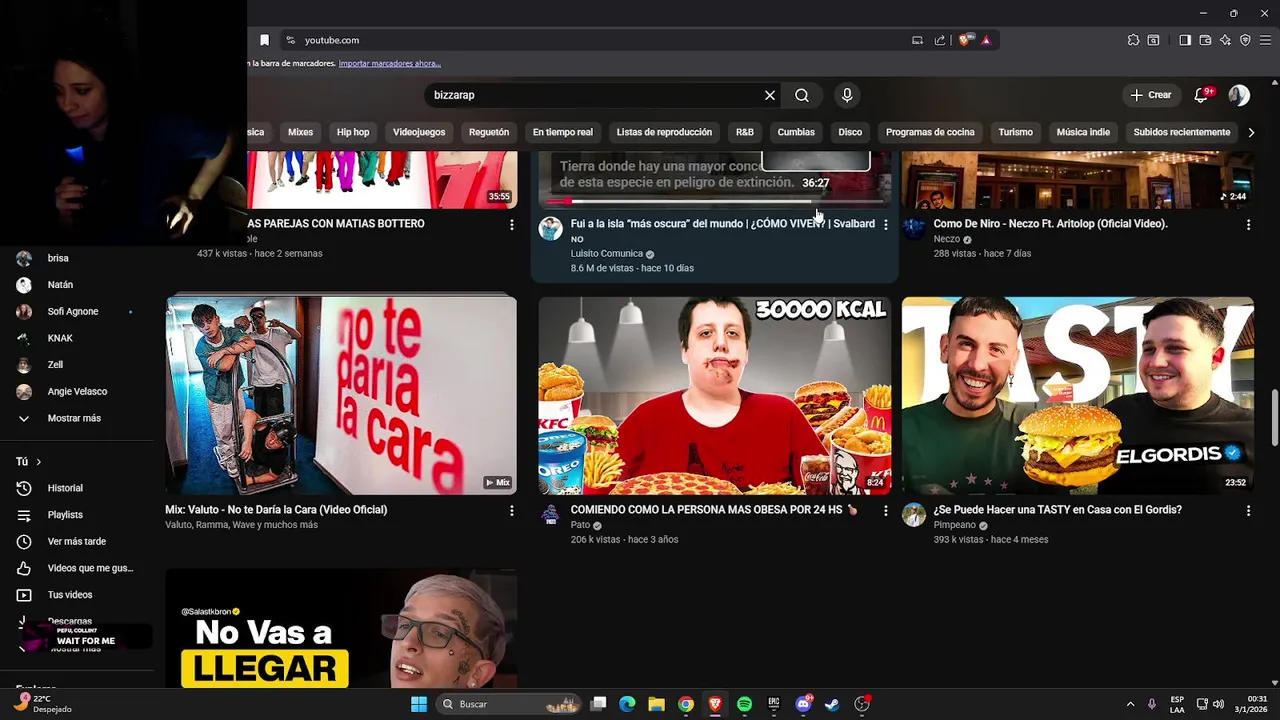Select the Turismo filter chip
Viewport: 1280px width, 720px height.
pyautogui.click(x=1015, y=132)
